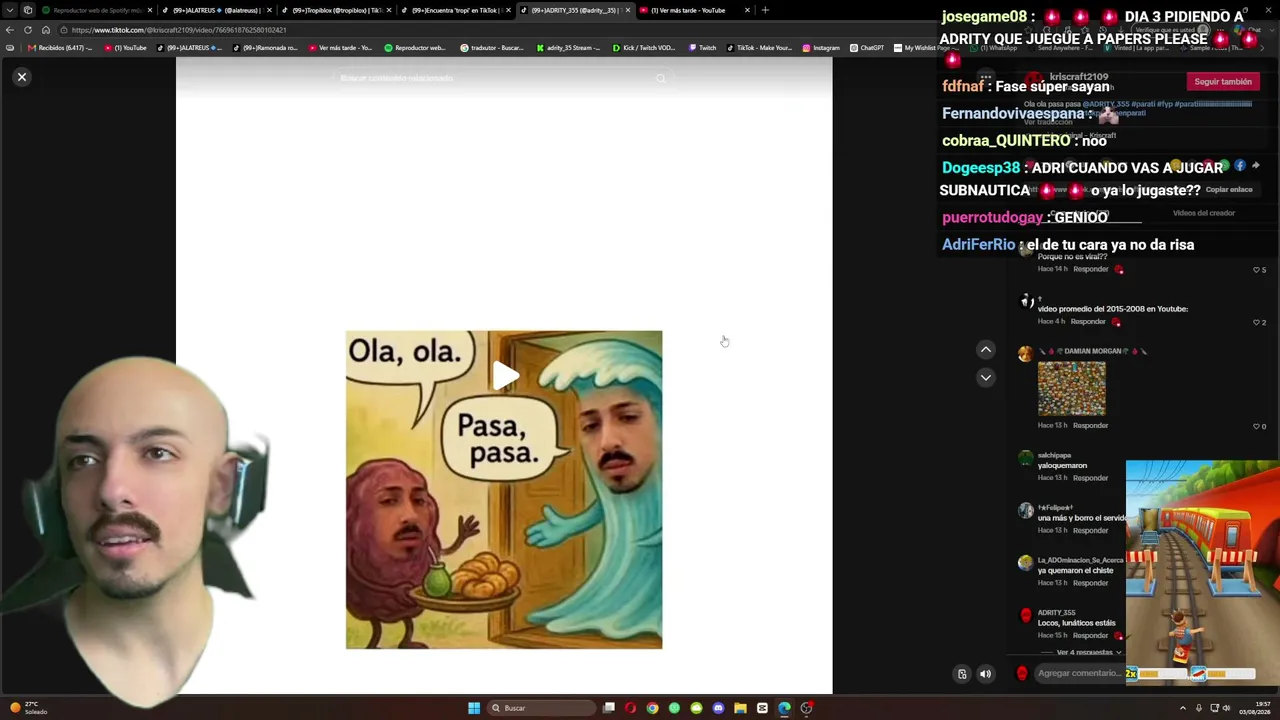Image resolution: width=1280 pixels, height=720 pixels.
Task: Go to the next video
Action: pyautogui.click(x=986, y=377)
